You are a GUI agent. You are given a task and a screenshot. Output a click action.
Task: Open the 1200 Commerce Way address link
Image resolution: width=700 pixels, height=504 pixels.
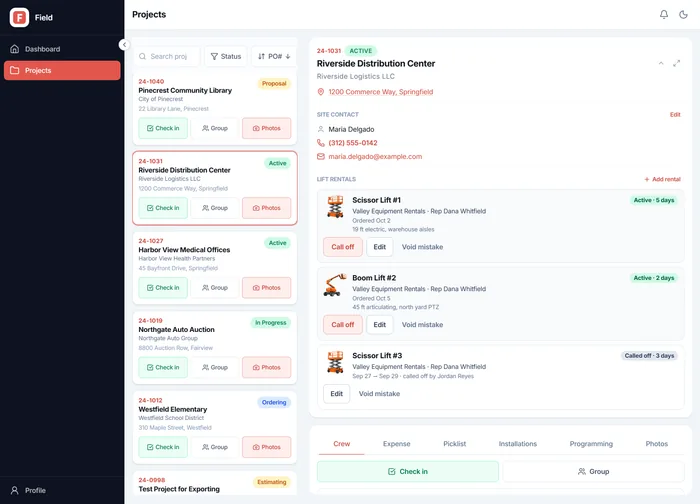(381, 92)
